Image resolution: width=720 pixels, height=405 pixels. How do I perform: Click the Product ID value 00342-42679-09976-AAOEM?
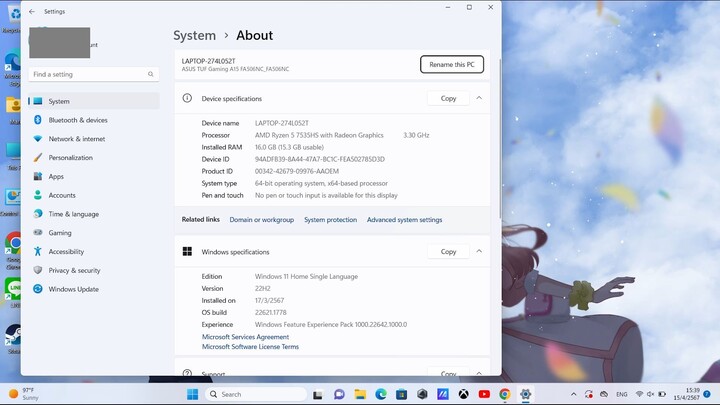click(x=297, y=171)
